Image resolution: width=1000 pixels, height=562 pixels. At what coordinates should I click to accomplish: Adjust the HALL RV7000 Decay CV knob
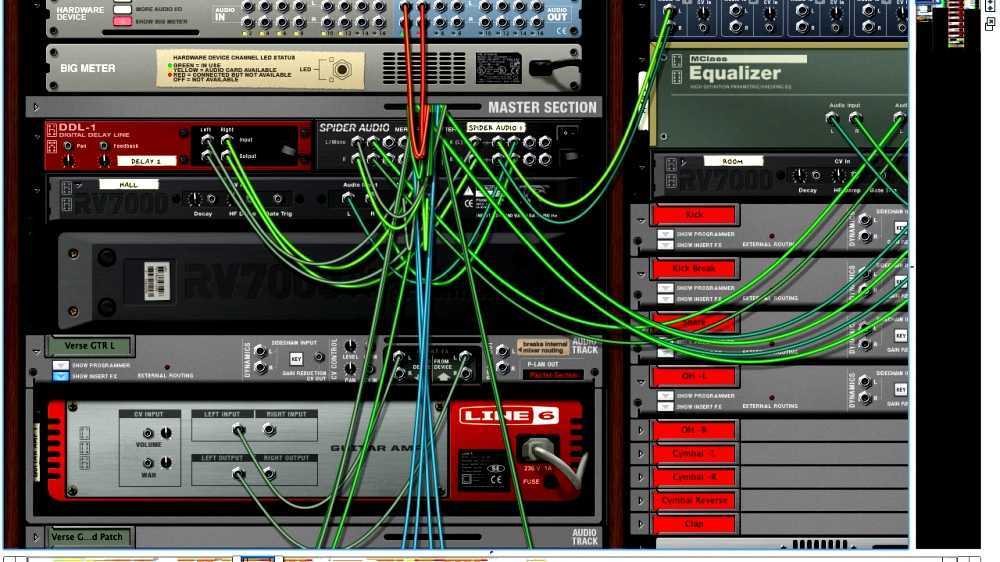pyautogui.click(x=193, y=199)
